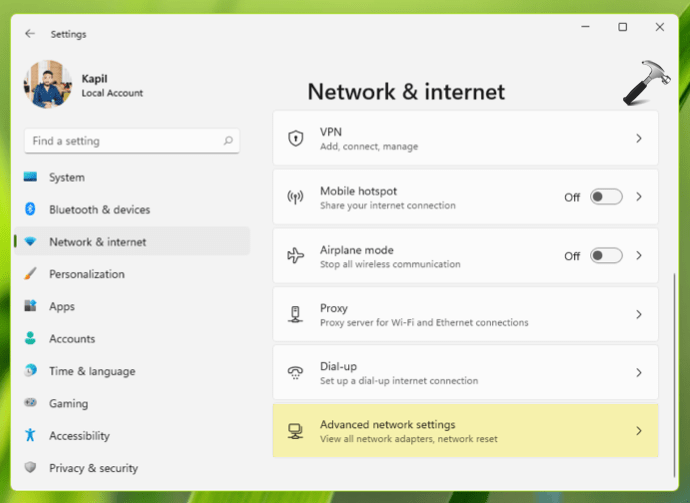Click the Gaming controller icon
The height and width of the screenshot is (503, 690).
click(x=30, y=403)
